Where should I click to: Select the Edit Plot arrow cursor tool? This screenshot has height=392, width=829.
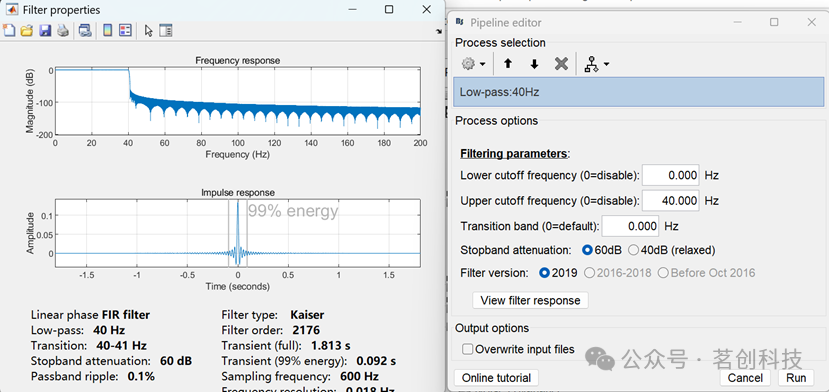(x=149, y=31)
